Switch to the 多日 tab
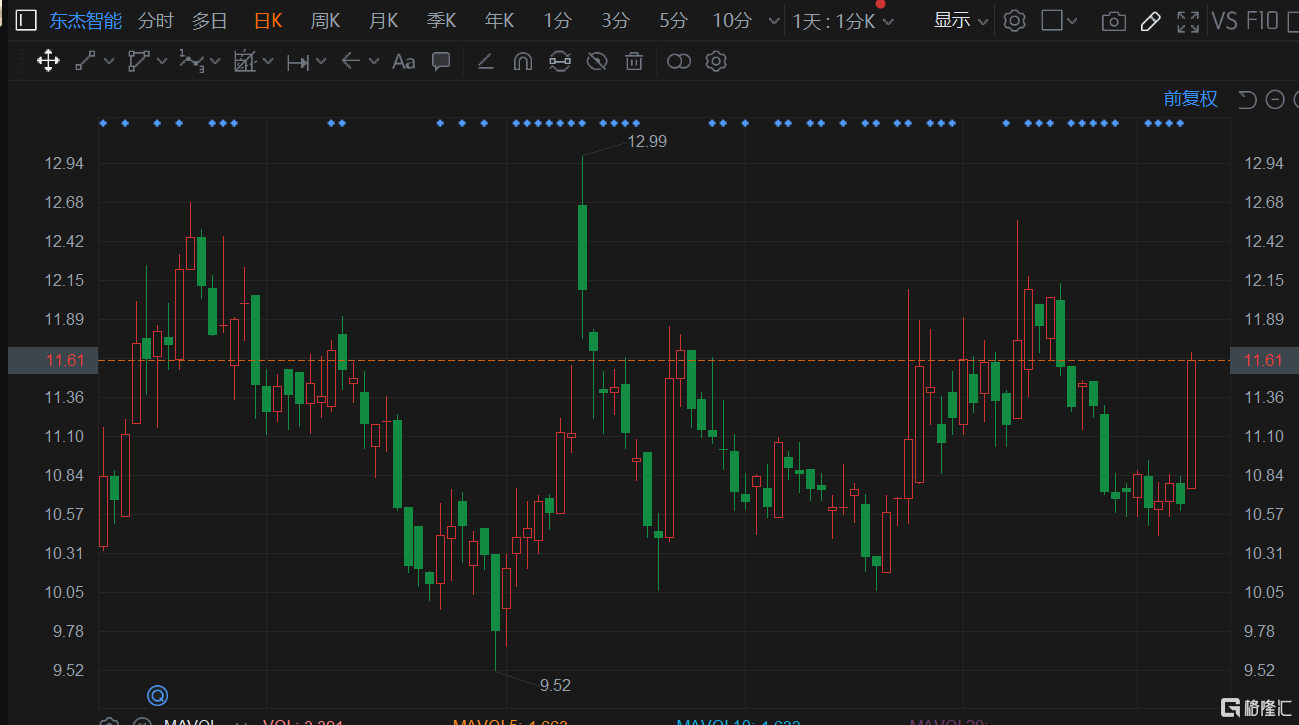This screenshot has width=1299, height=725. tap(210, 21)
